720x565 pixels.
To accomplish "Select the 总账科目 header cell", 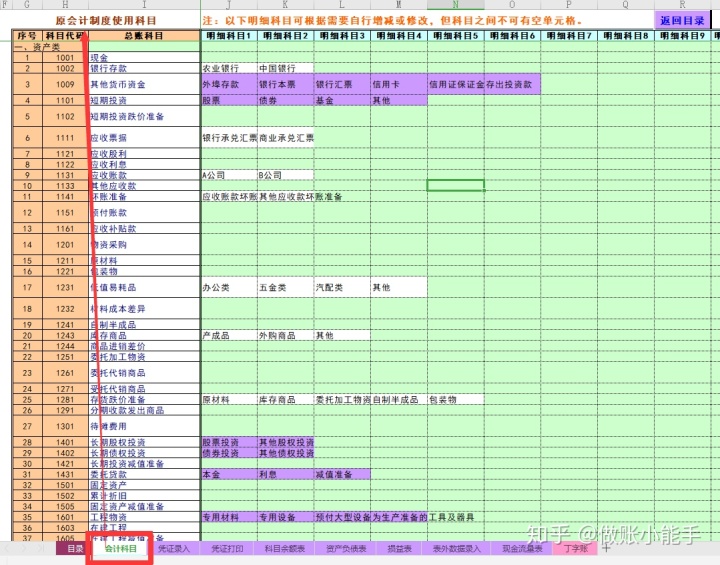I will (144, 36).
